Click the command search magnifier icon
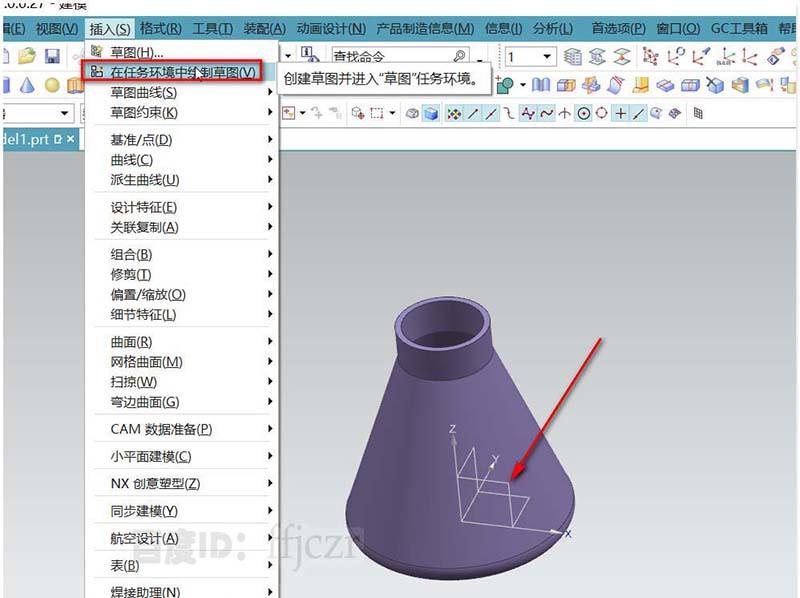This screenshot has width=800, height=598. pos(460,55)
